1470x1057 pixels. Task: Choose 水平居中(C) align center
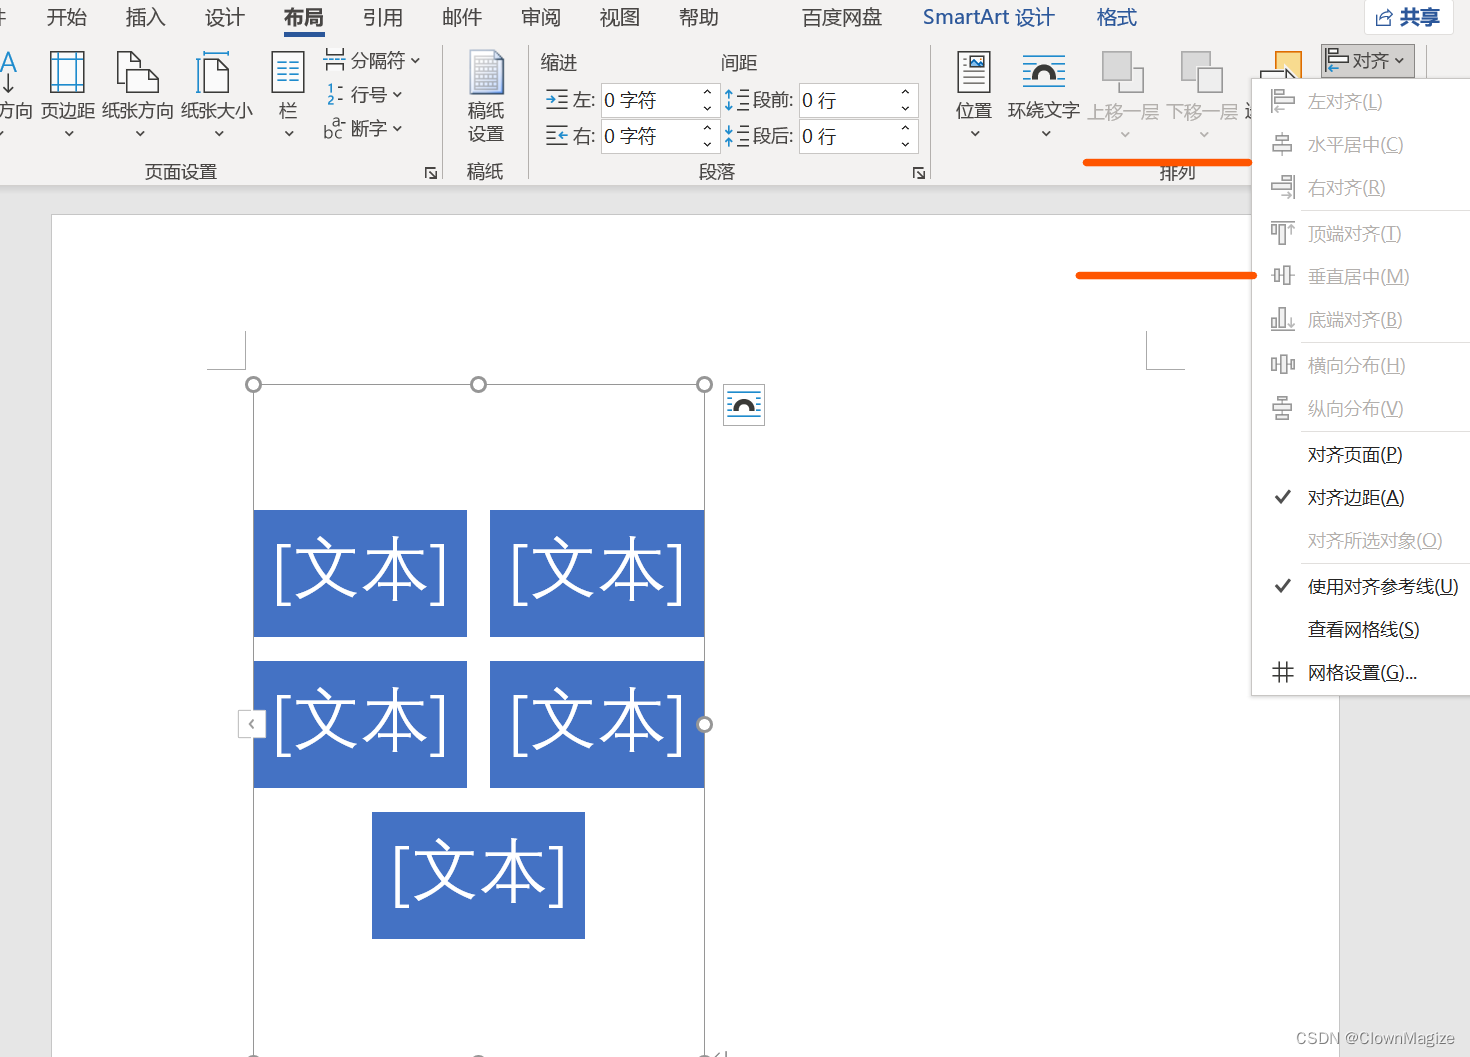tap(1361, 145)
